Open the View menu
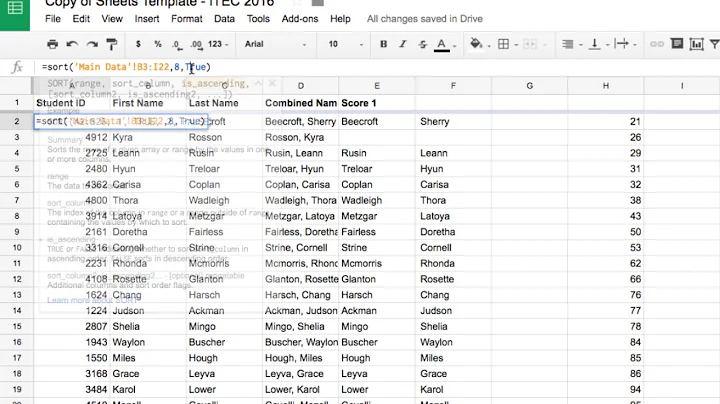 [112, 19]
